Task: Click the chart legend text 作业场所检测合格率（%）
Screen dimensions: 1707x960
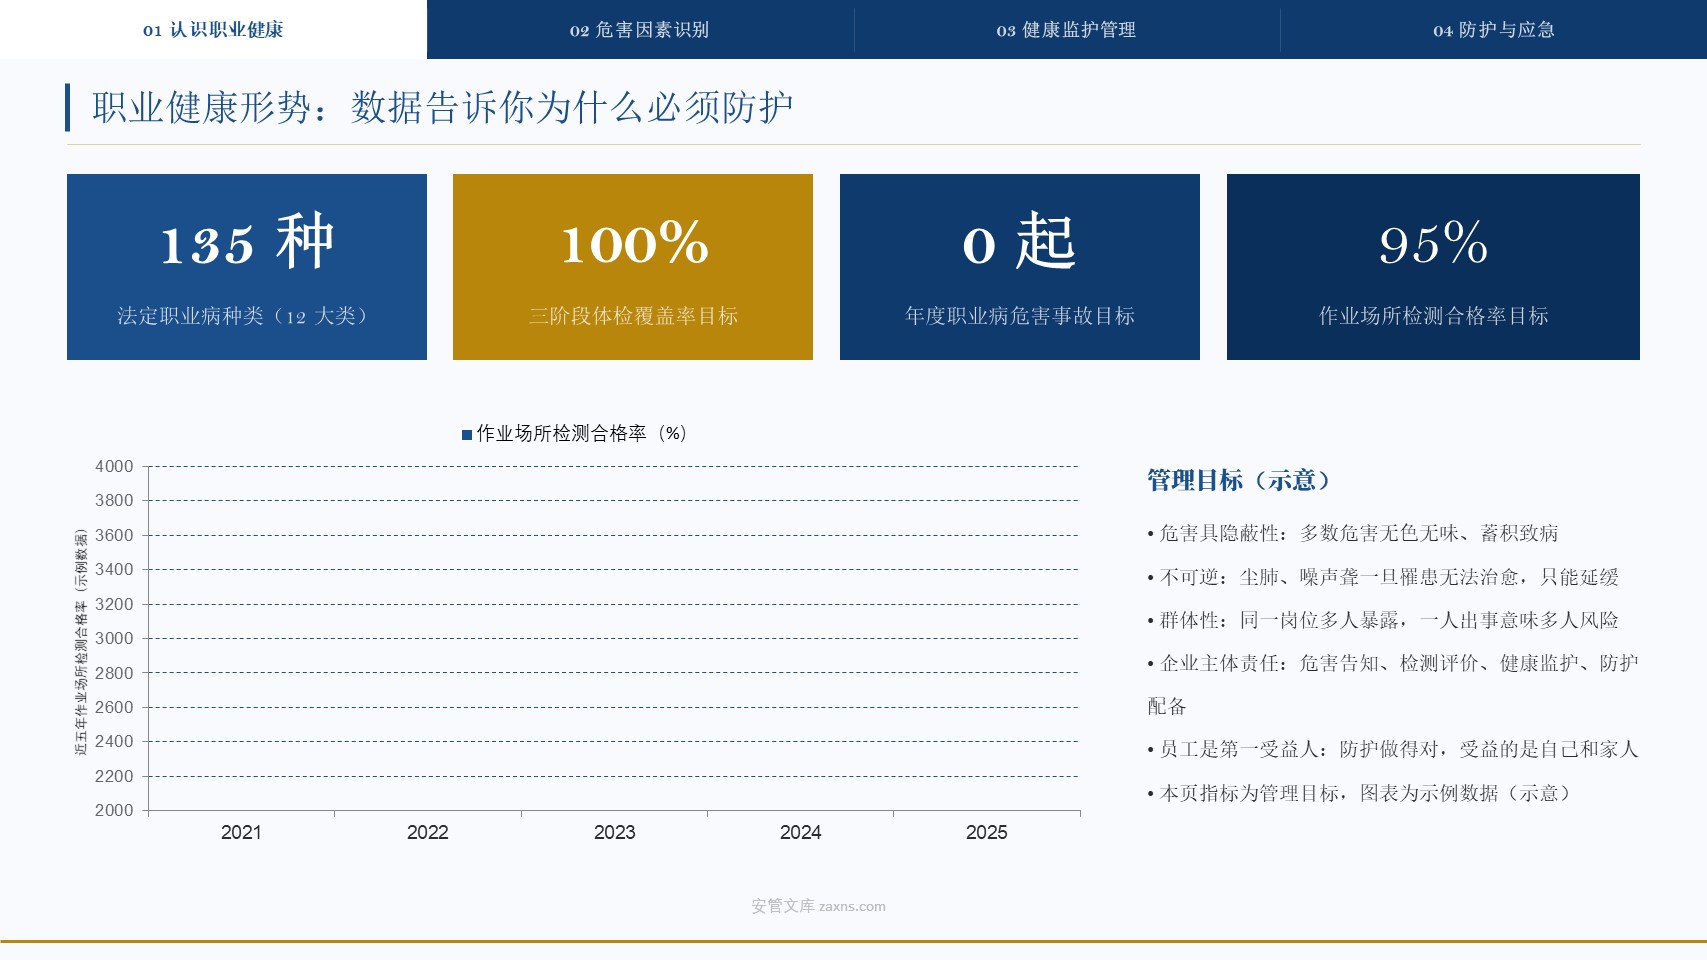Action: point(582,433)
